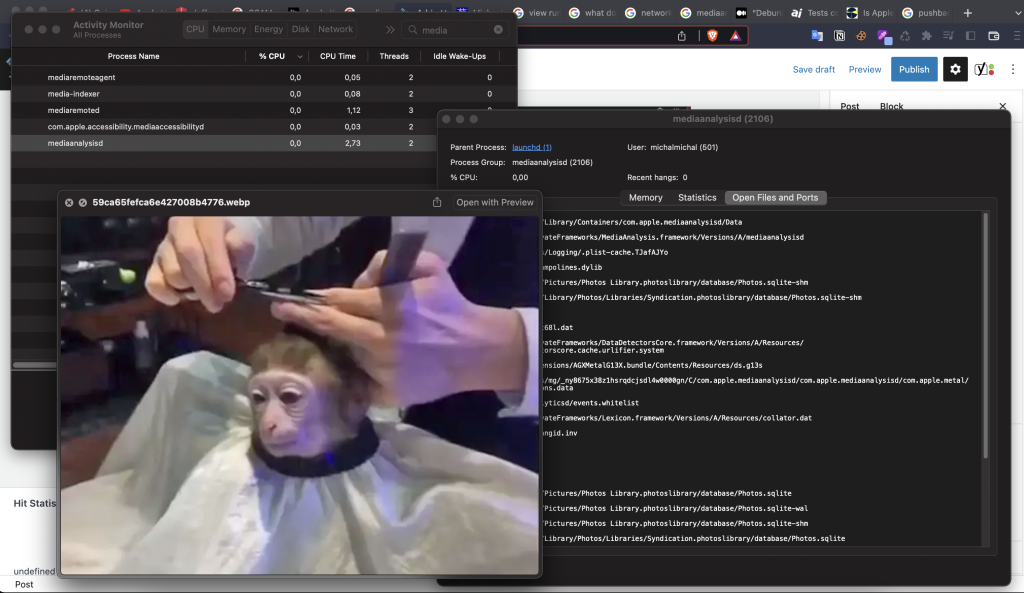The image size is (1024, 593).
Task: Switch to the Network tab in Activity Monitor
Action: click(336, 29)
